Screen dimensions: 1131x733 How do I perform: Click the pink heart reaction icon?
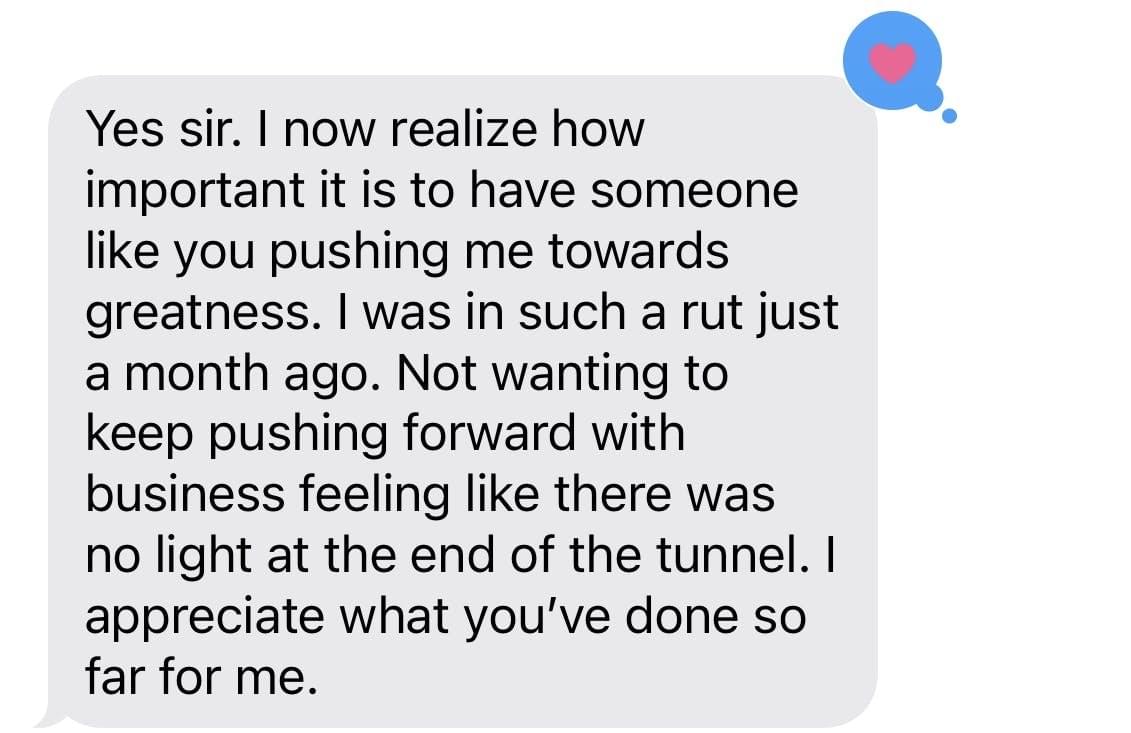(x=892, y=61)
